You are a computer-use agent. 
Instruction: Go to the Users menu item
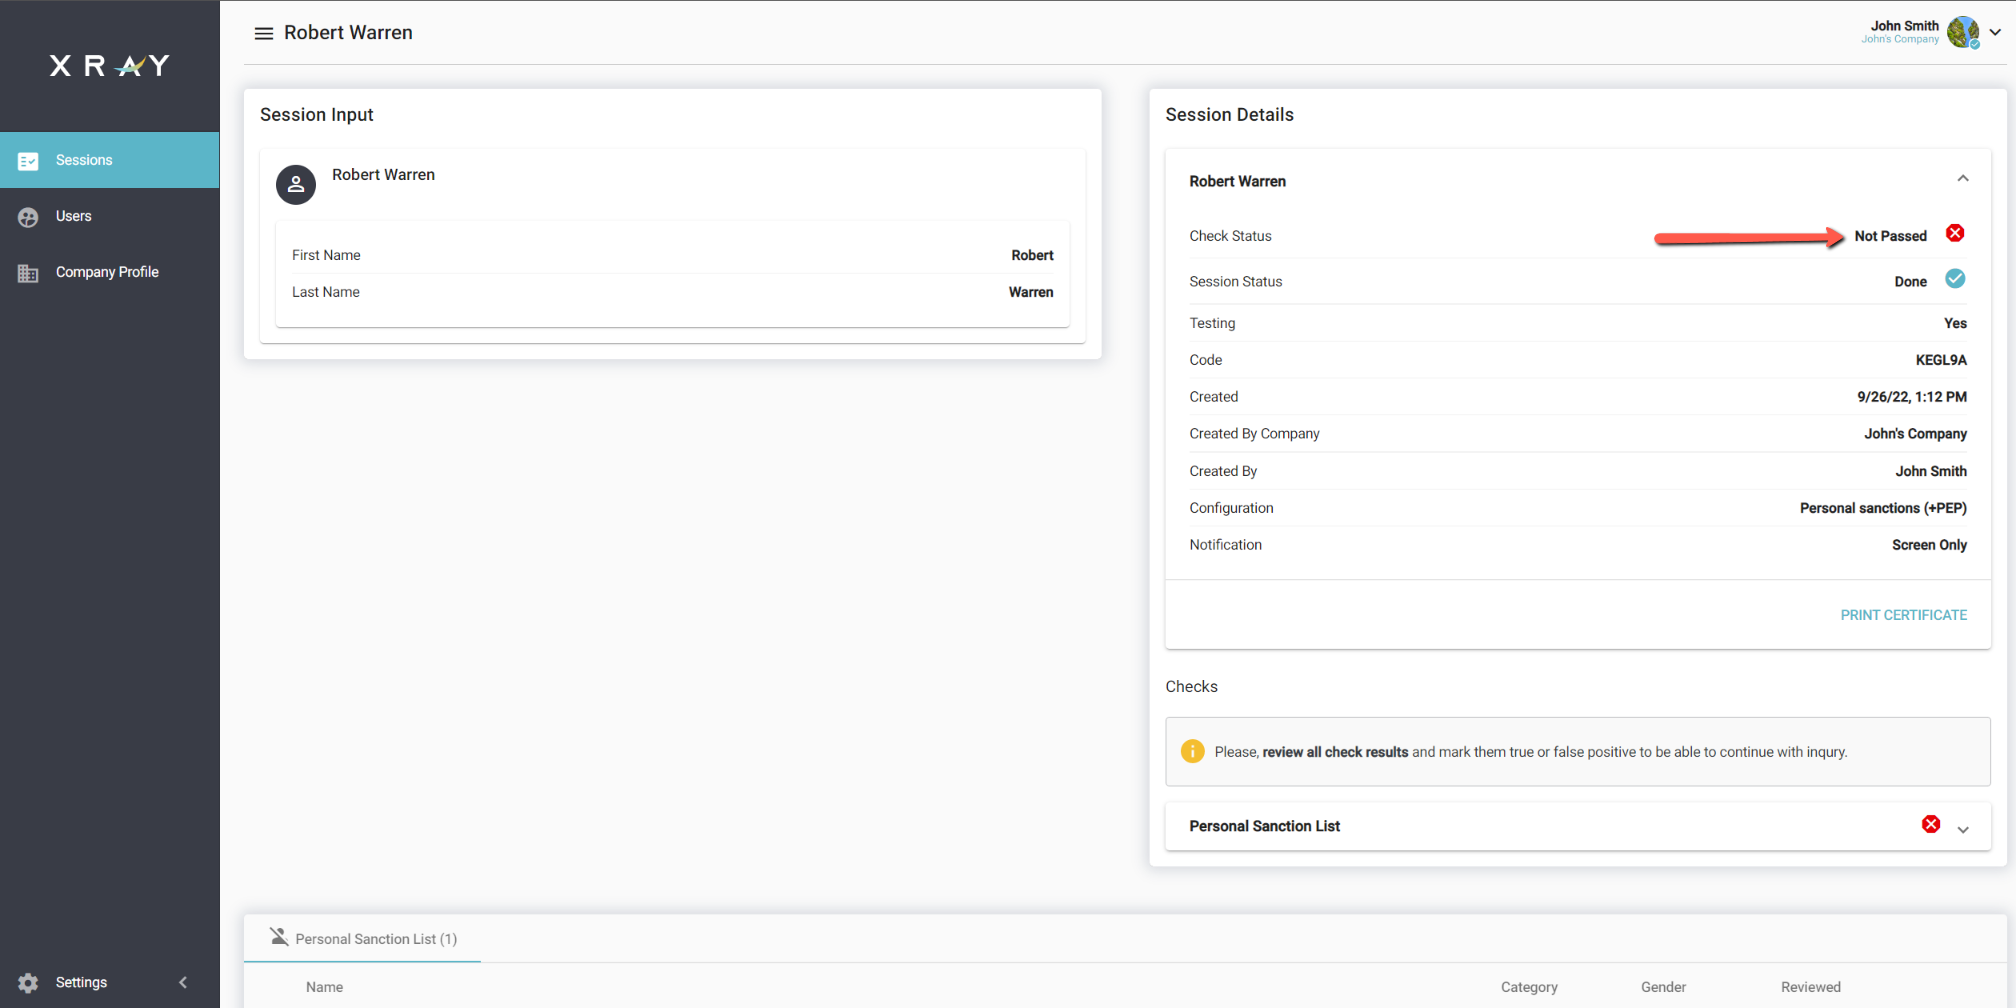(74, 217)
